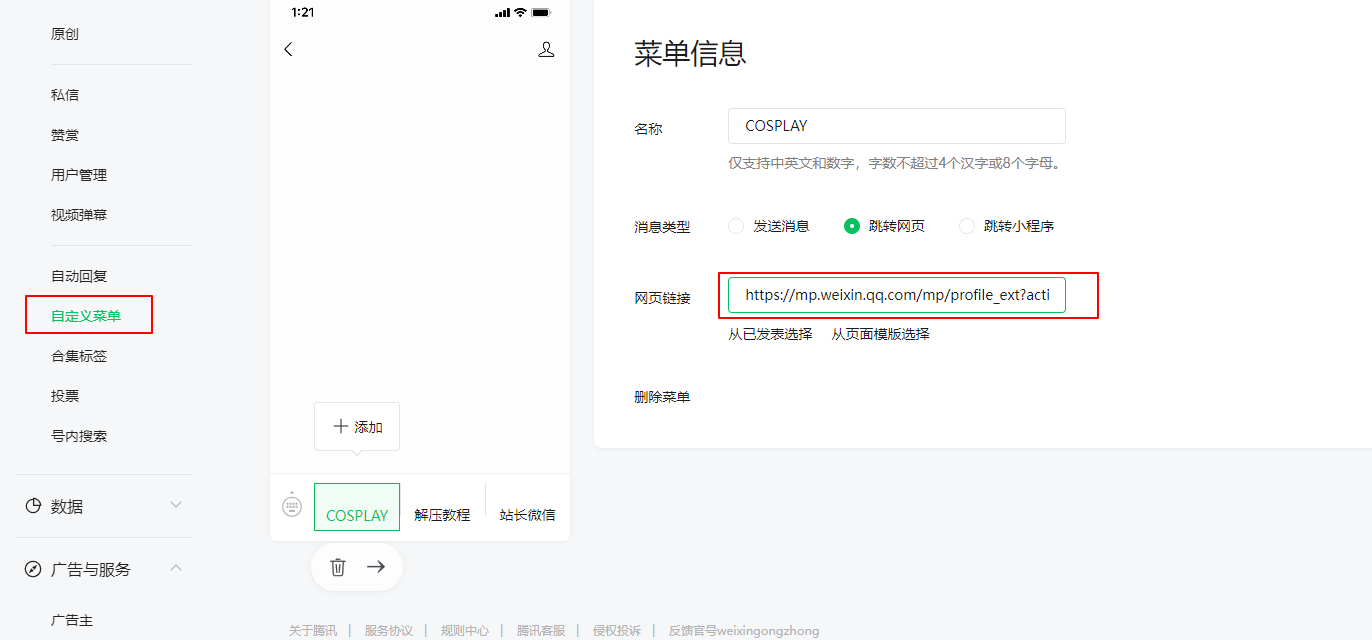Click the 数据 pie chart icon

pos(33,506)
